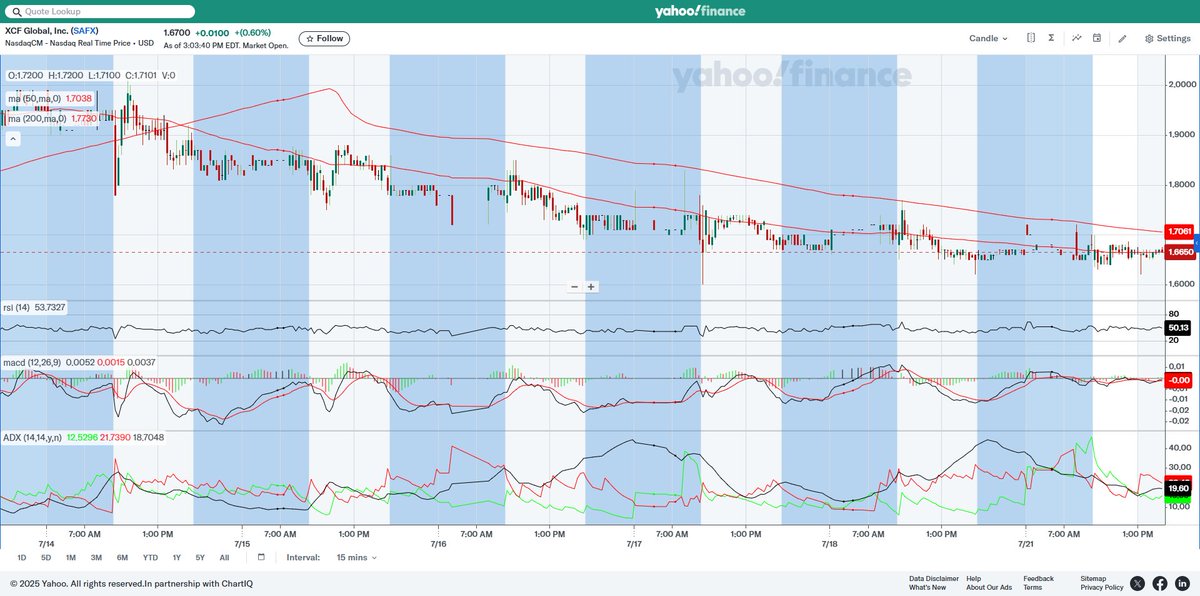Open the Candle chart type dropdown

click(988, 38)
